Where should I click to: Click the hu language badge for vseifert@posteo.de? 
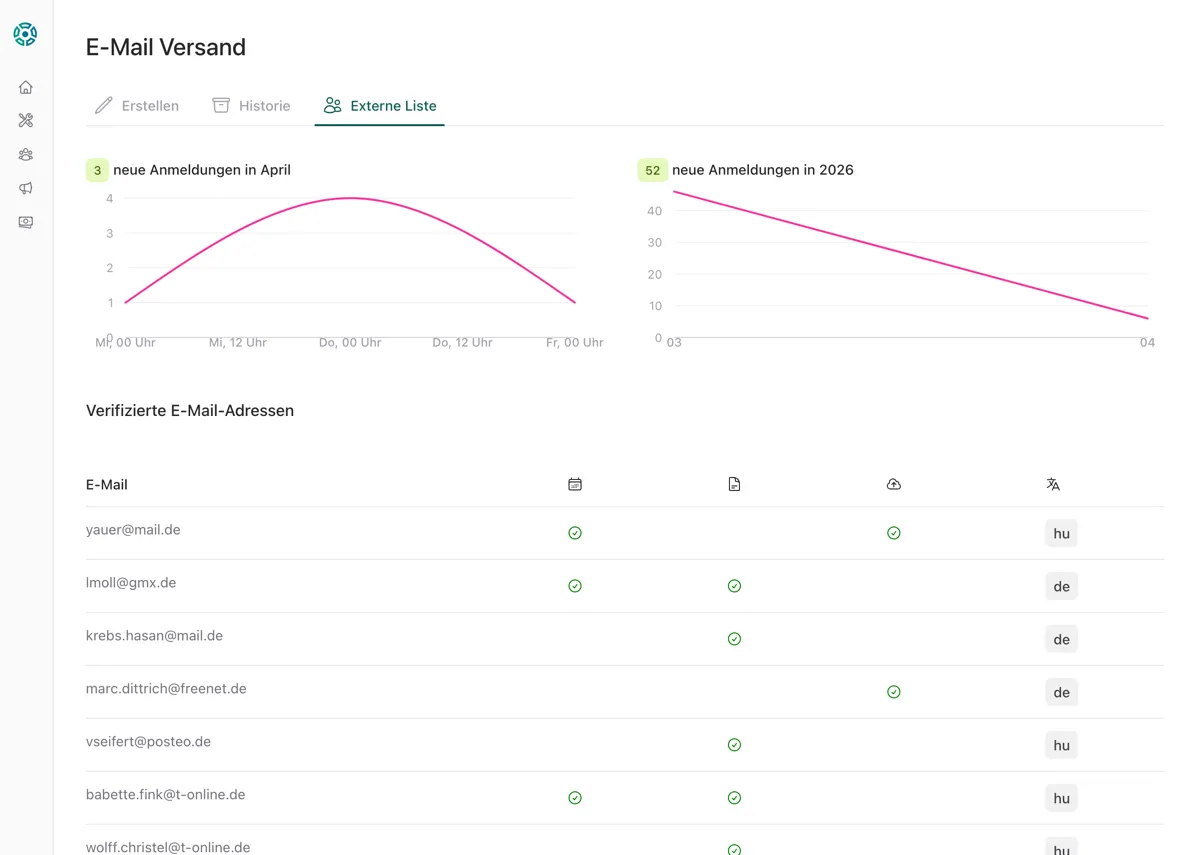coord(1061,745)
